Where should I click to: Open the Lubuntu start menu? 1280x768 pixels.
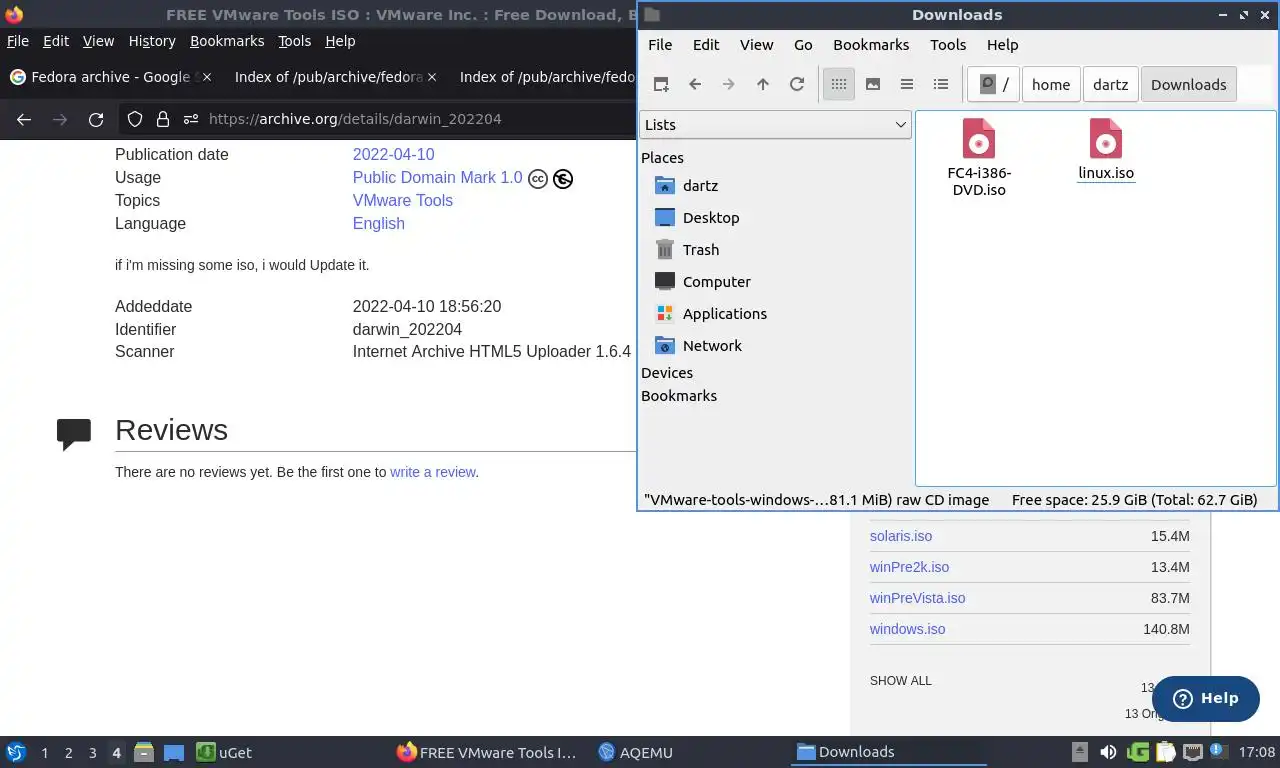click(16, 753)
